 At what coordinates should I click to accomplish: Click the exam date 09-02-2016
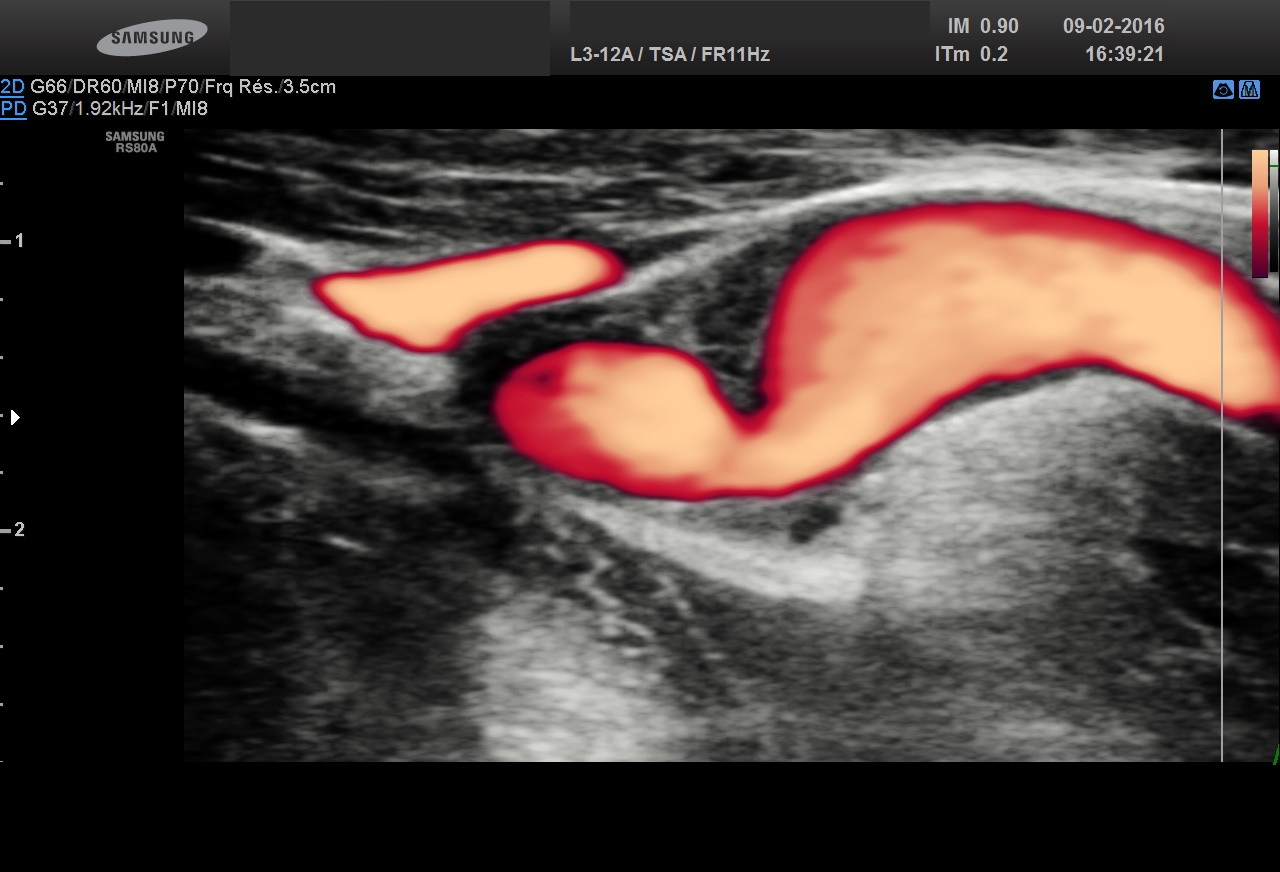pos(1113,27)
